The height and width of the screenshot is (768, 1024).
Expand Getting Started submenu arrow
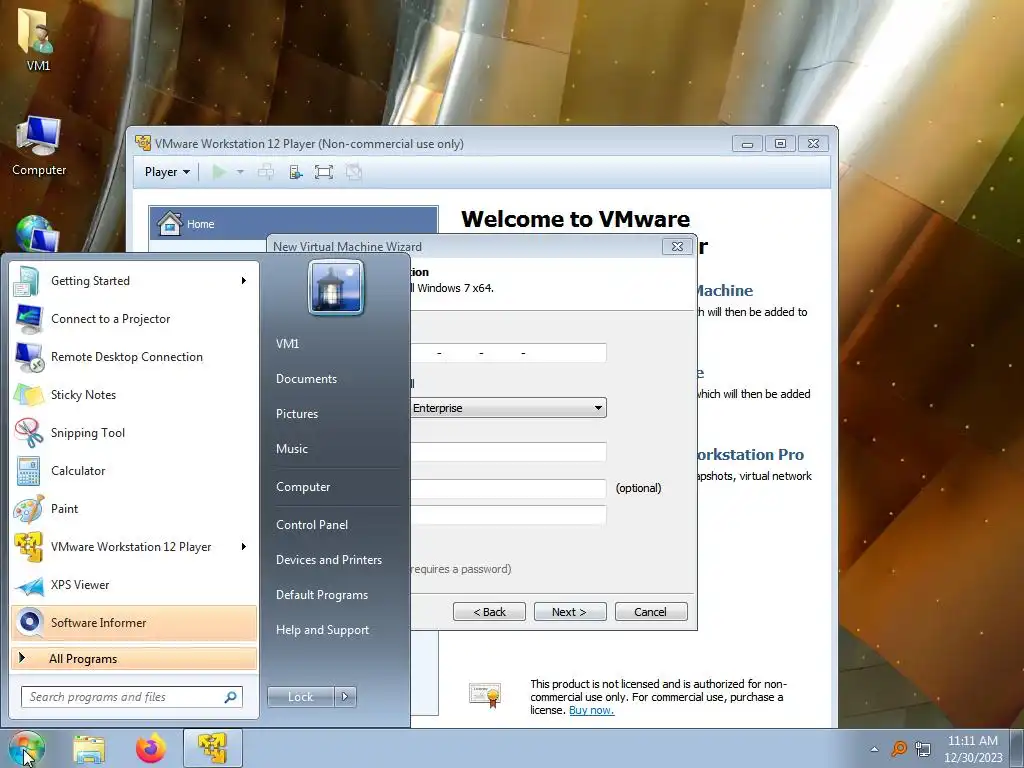pos(244,281)
